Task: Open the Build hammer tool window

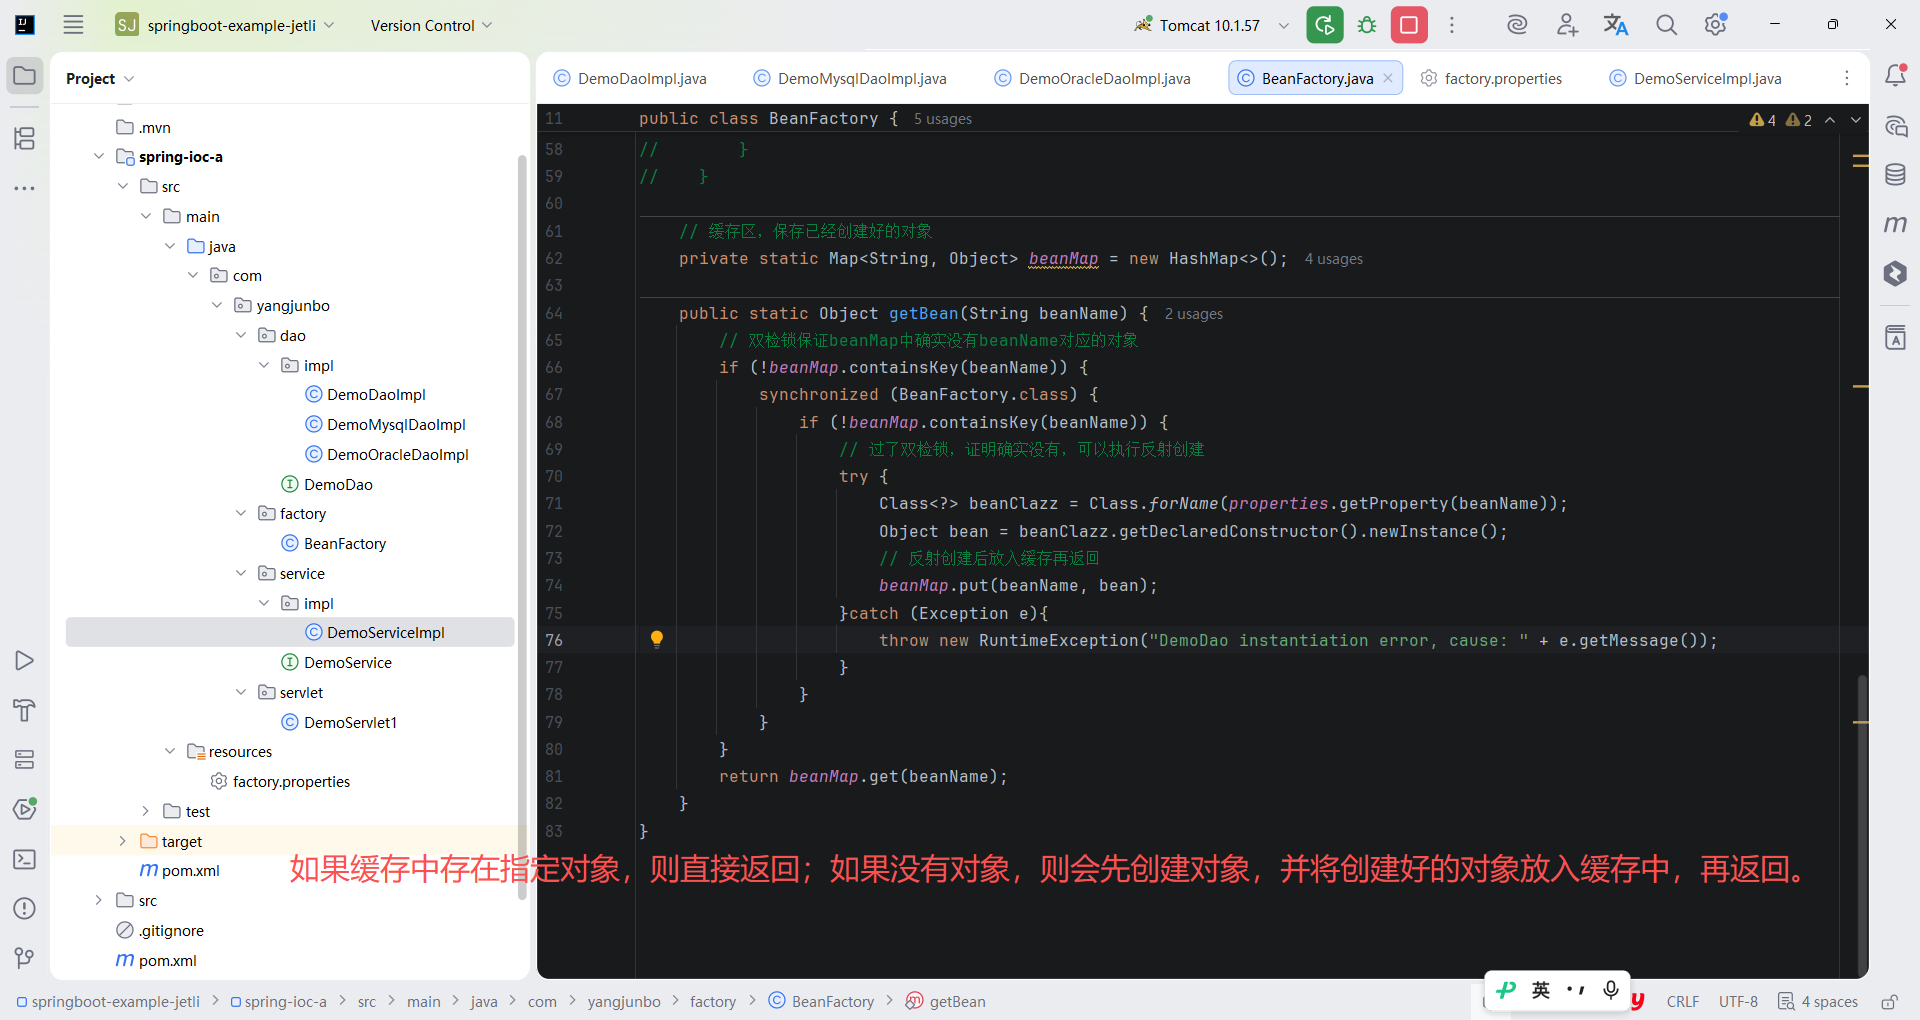Action: pyautogui.click(x=25, y=710)
